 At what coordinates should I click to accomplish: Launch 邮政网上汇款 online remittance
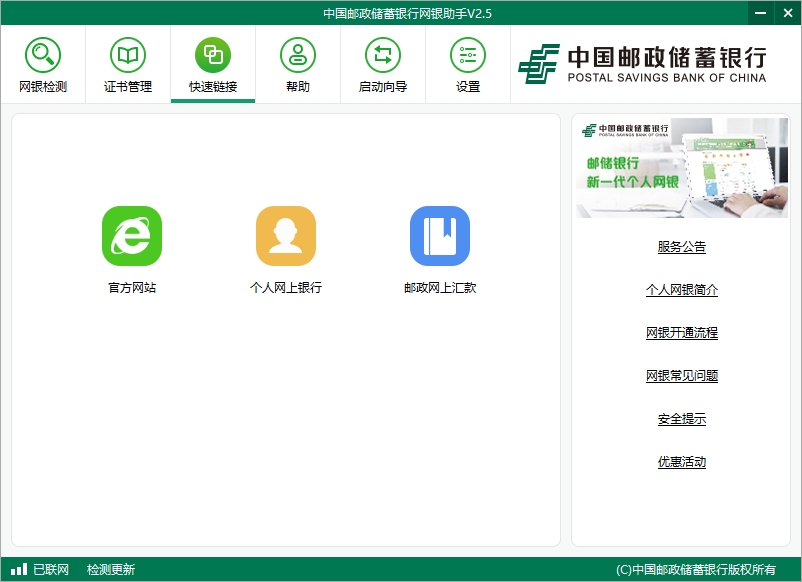pos(441,236)
